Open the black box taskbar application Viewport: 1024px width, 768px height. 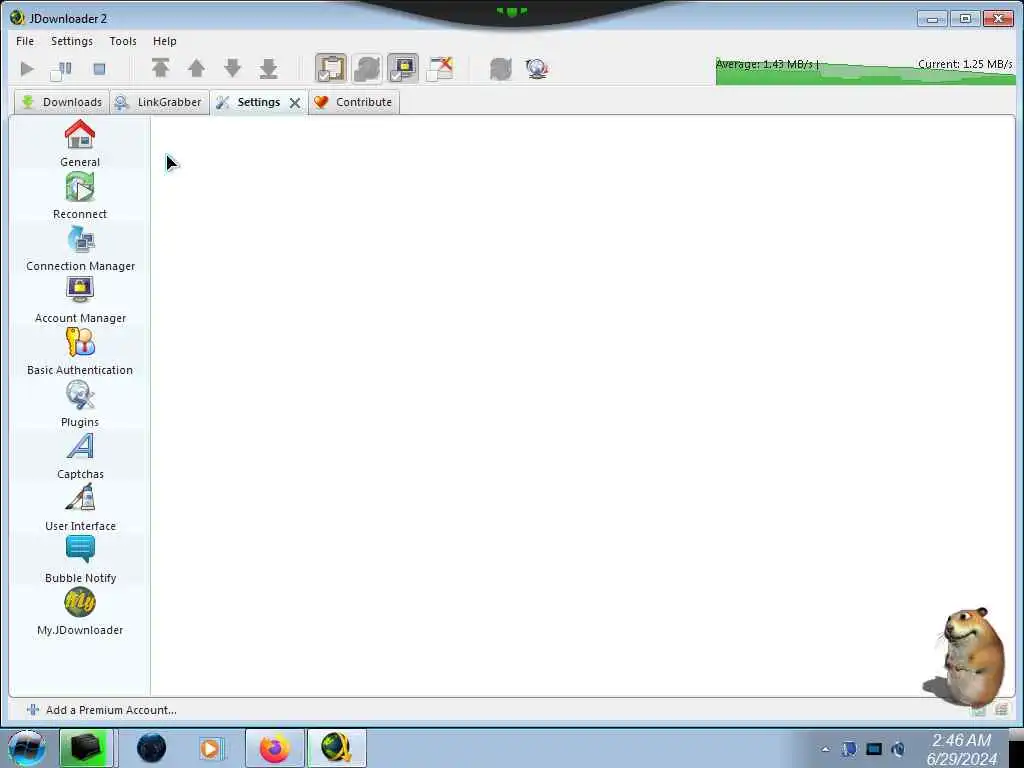point(86,748)
